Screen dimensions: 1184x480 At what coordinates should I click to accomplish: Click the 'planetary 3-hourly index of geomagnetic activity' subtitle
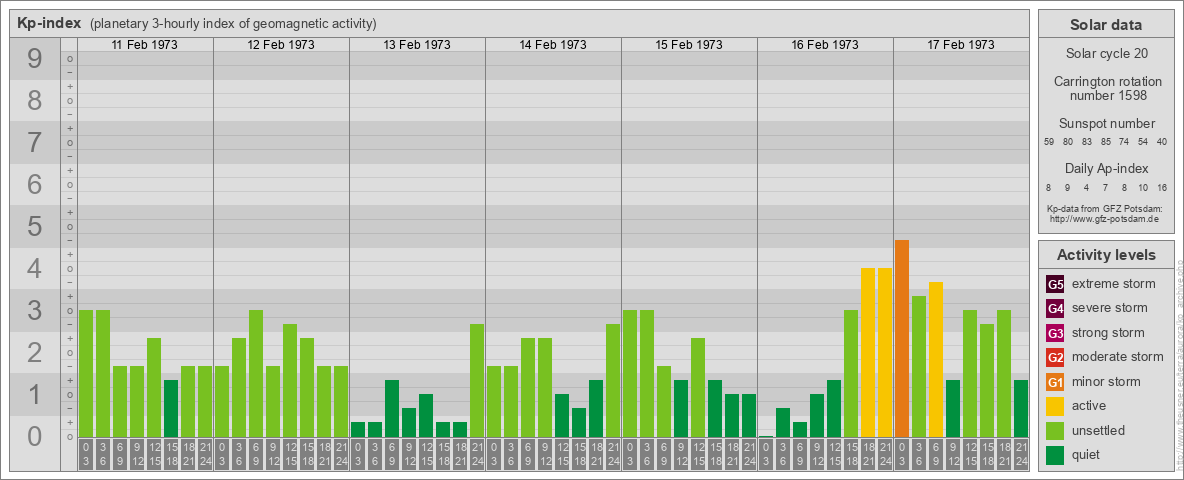pyautogui.click(x=233, y=23)
